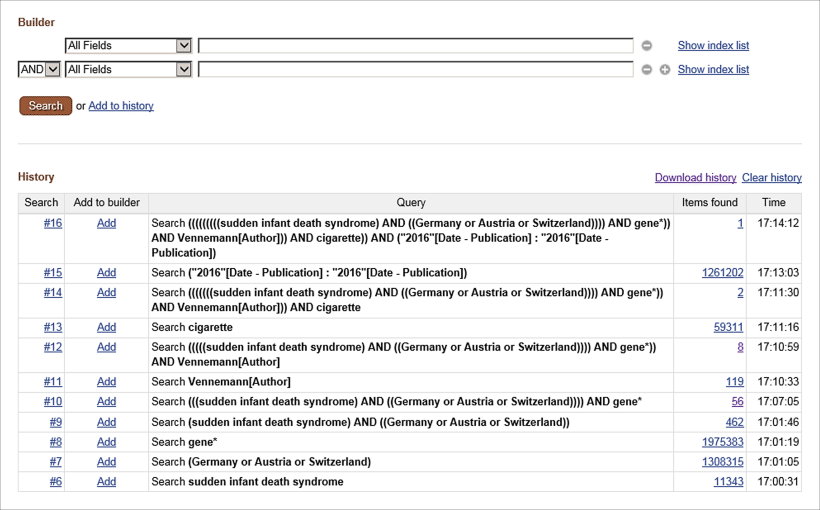Open the 1261202 items found result

tap(723, 273)
